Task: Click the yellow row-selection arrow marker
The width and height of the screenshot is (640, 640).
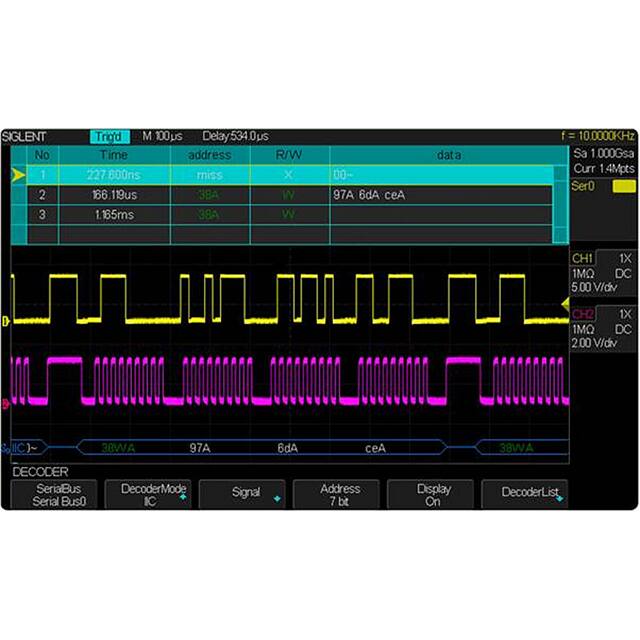Action: coord(18,175)
